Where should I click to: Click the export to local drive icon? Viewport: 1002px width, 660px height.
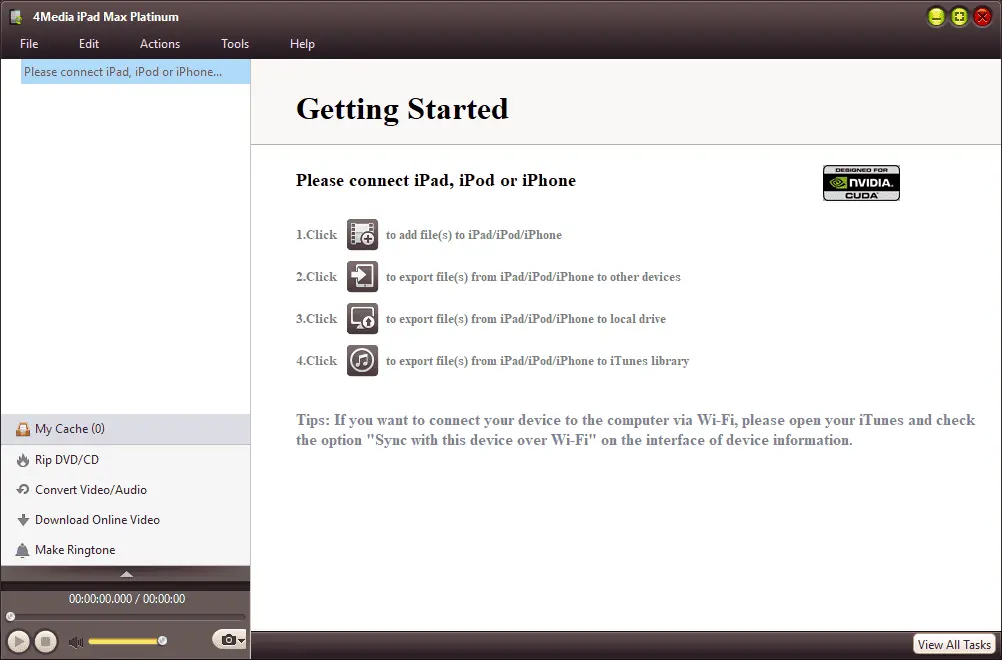pos(362,319)
